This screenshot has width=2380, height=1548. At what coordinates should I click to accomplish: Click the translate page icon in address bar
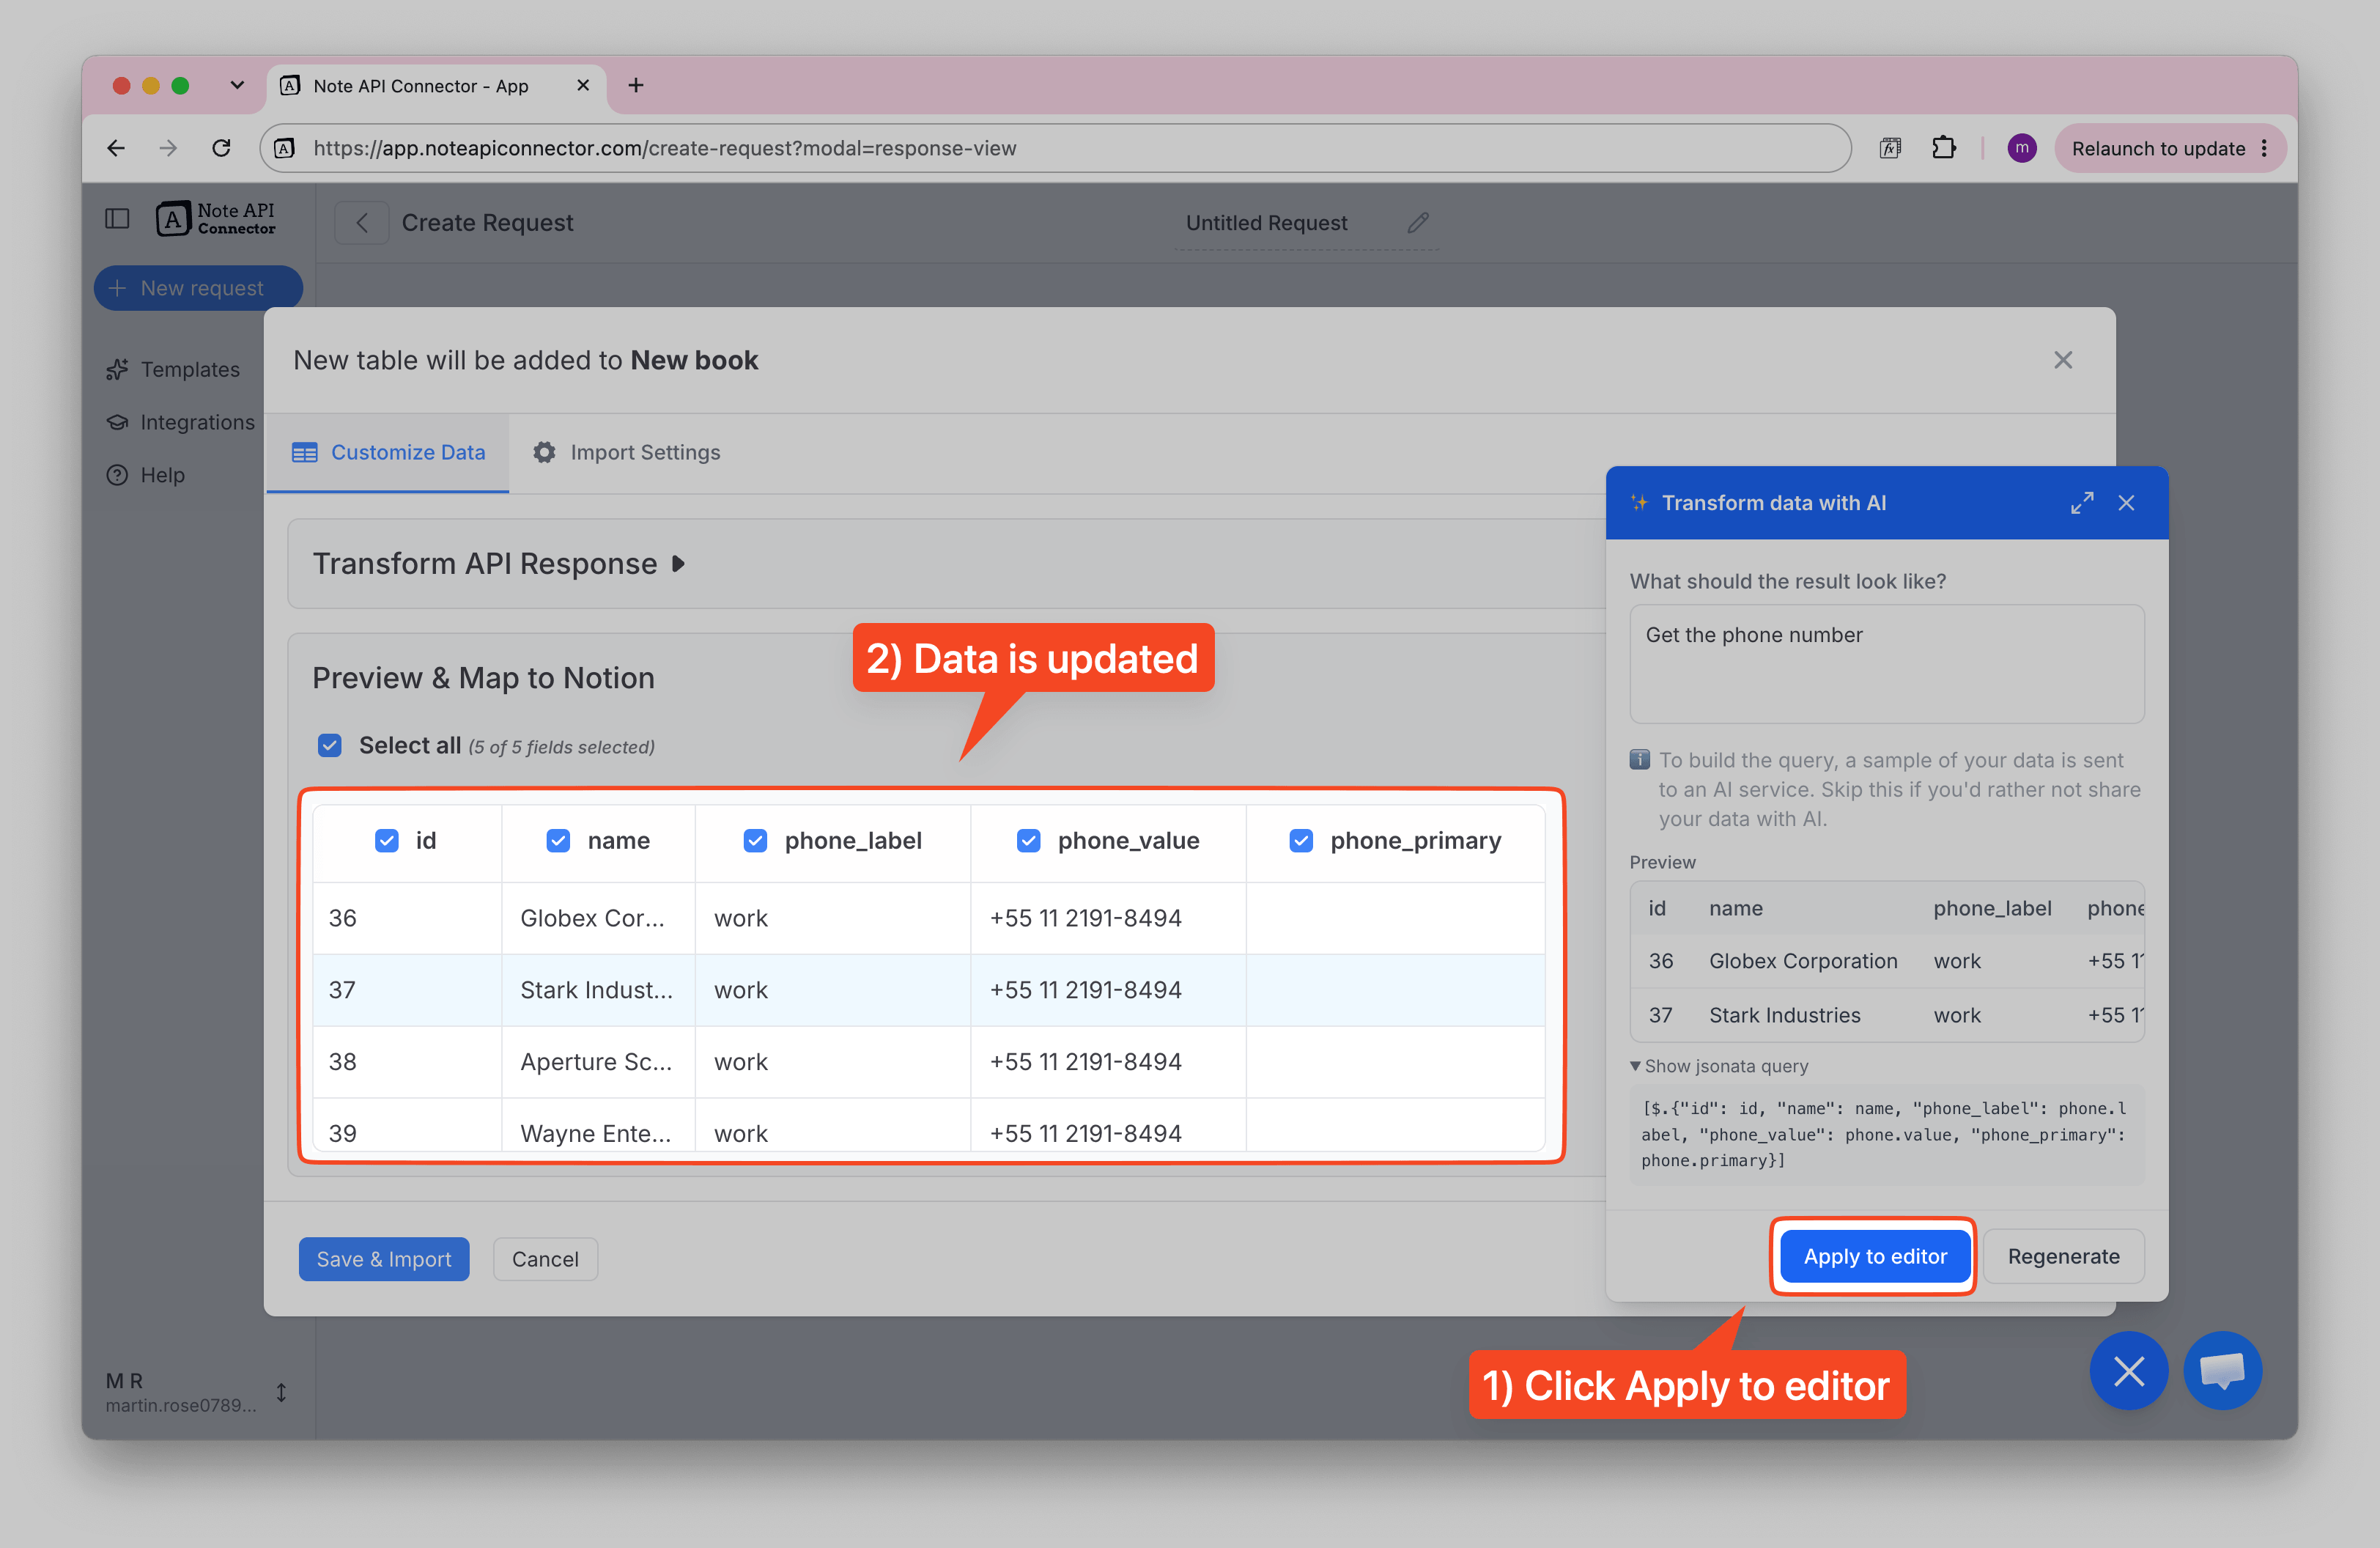1890,148
